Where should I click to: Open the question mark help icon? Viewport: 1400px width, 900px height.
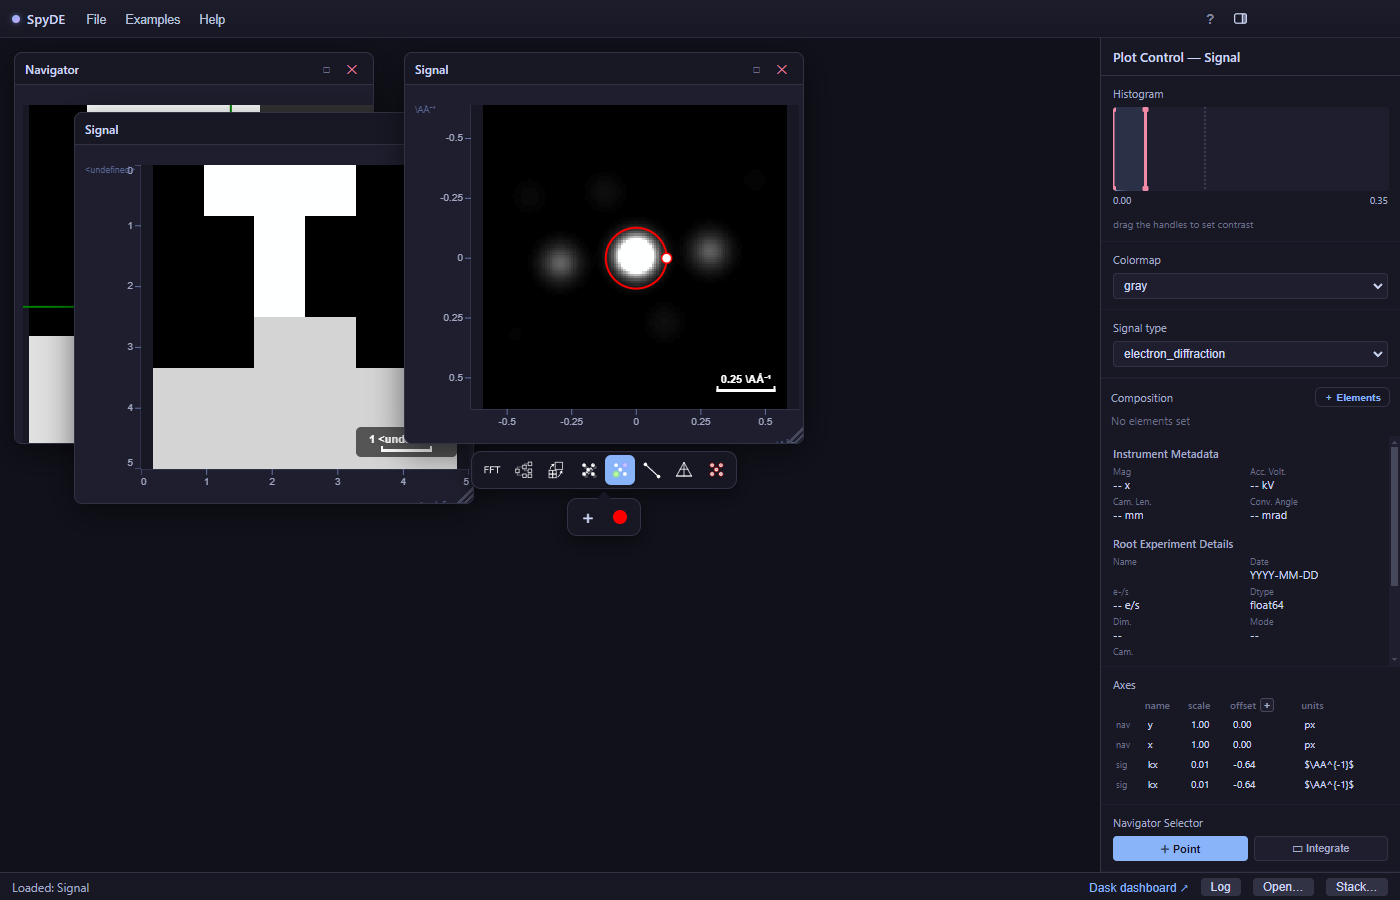1210,19
